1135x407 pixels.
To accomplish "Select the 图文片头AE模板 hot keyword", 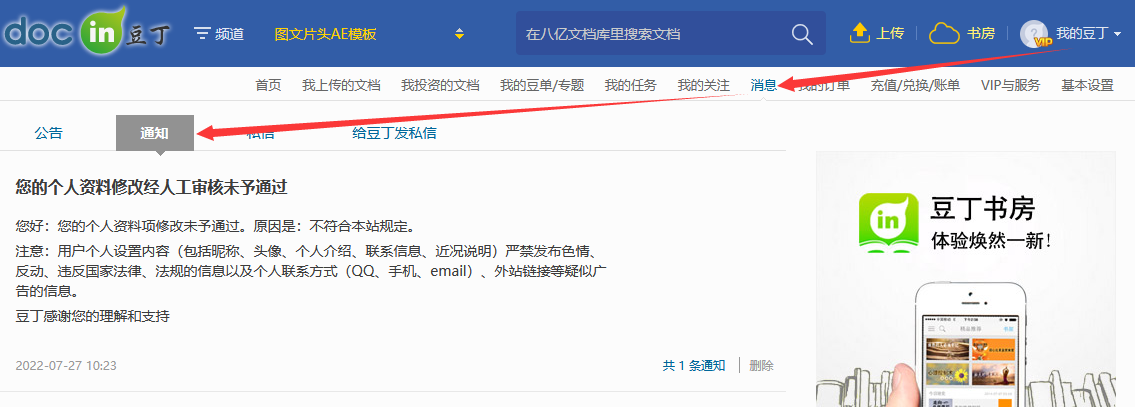I will [x=326, y=34].
